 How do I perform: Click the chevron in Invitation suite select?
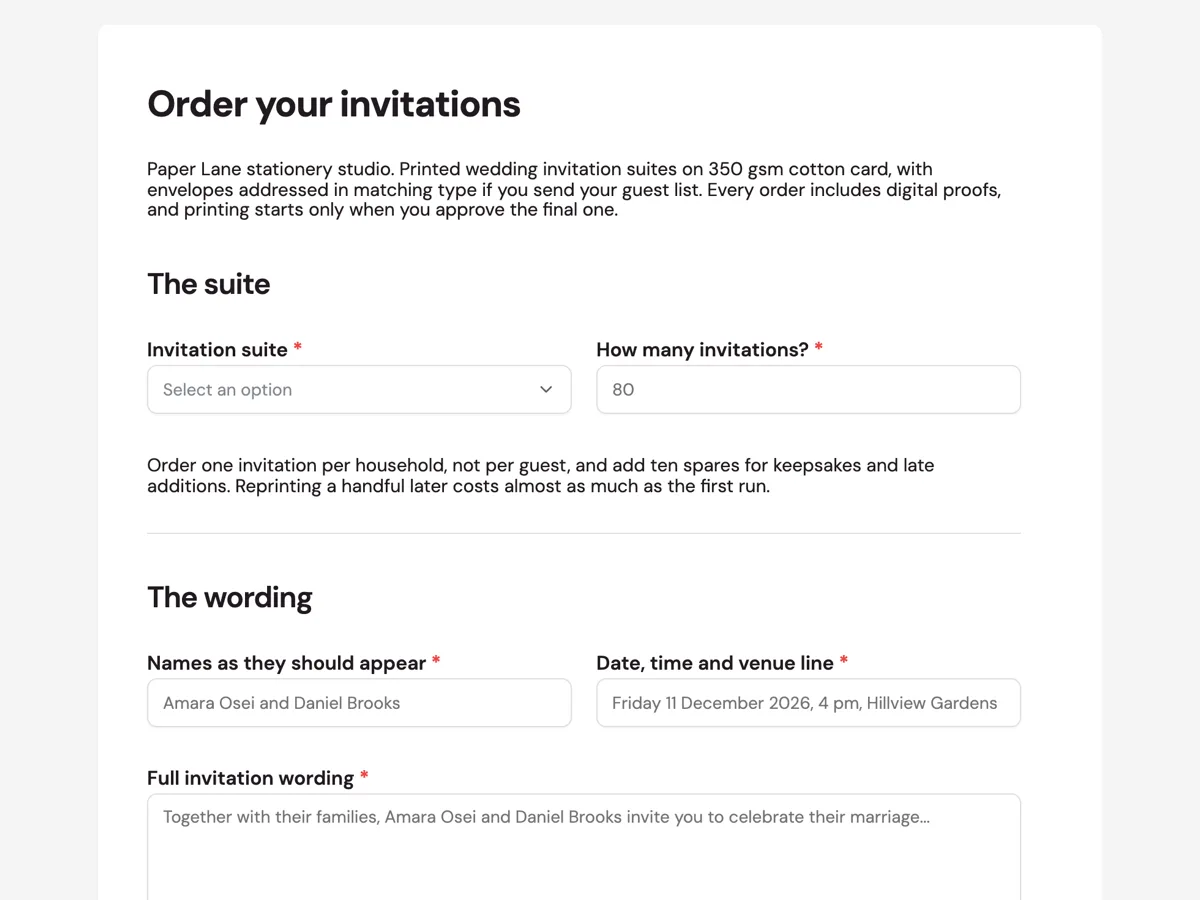tap(546, 389)
